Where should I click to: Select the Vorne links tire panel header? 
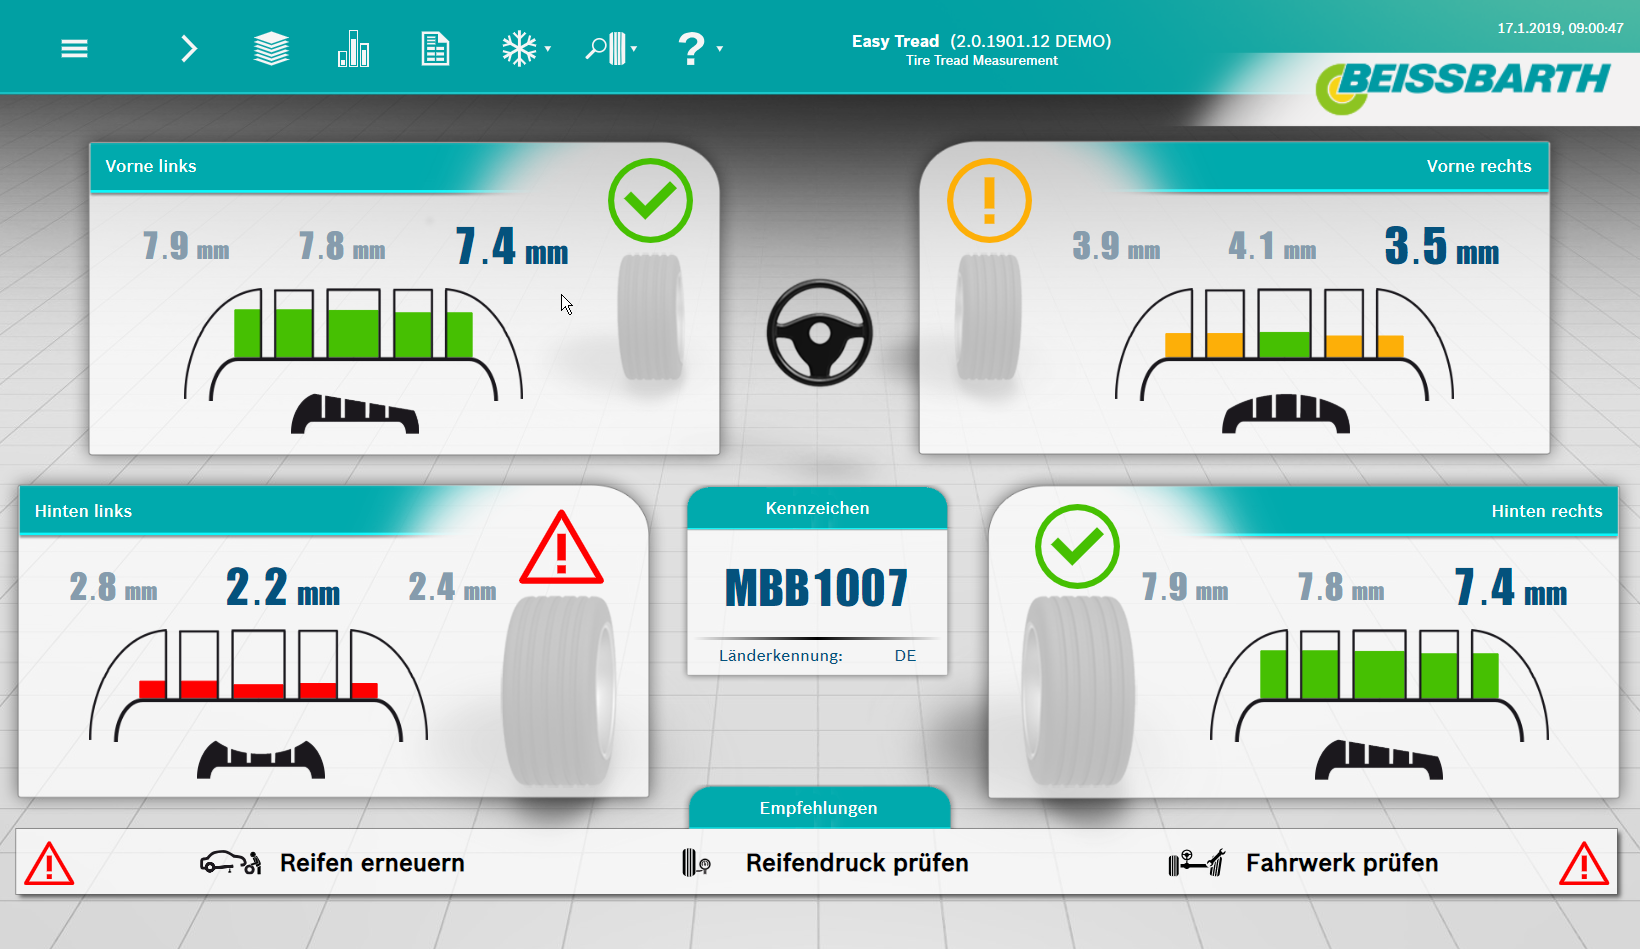(300, 166)
